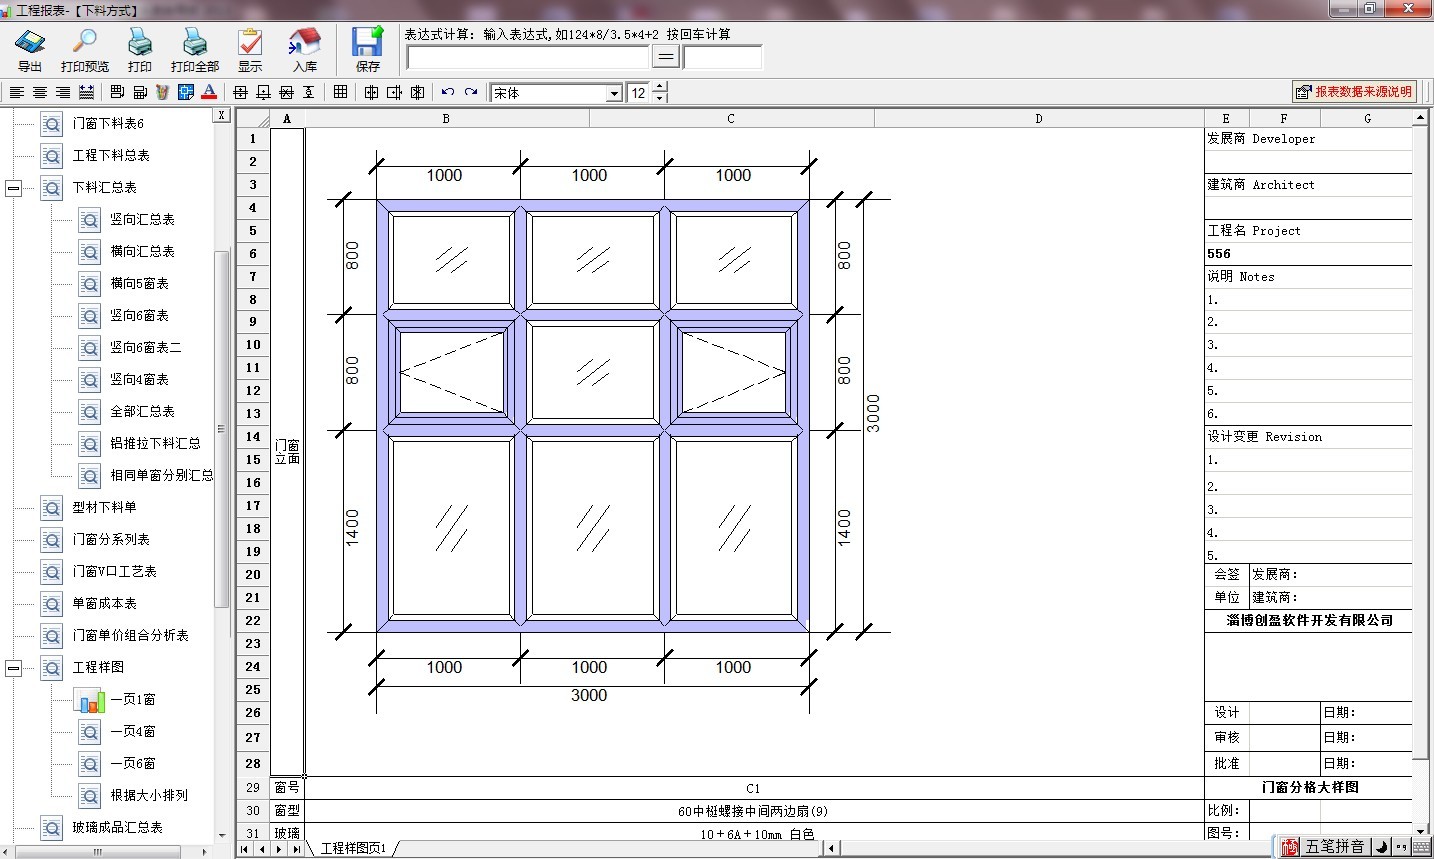The width and height of the screenshot is (1434, 859).
Task: Collapse the 下料汇总表 tree node
Action: pos(14,188)
